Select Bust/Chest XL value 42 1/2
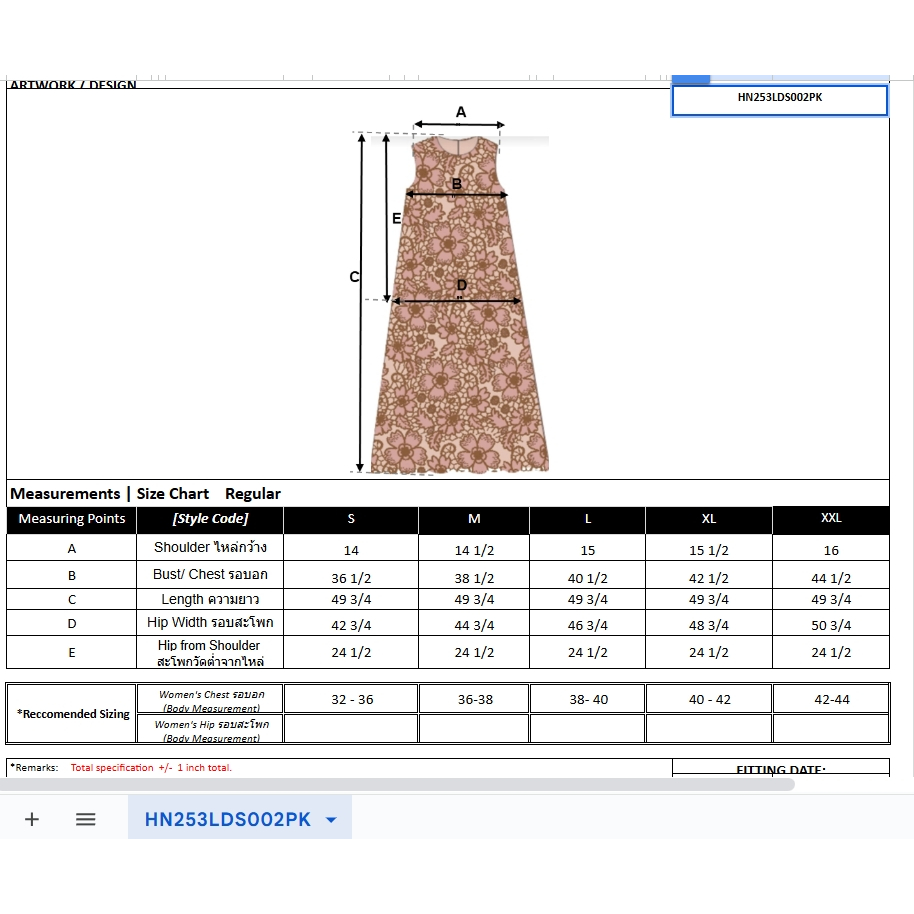 click(708, 578)
